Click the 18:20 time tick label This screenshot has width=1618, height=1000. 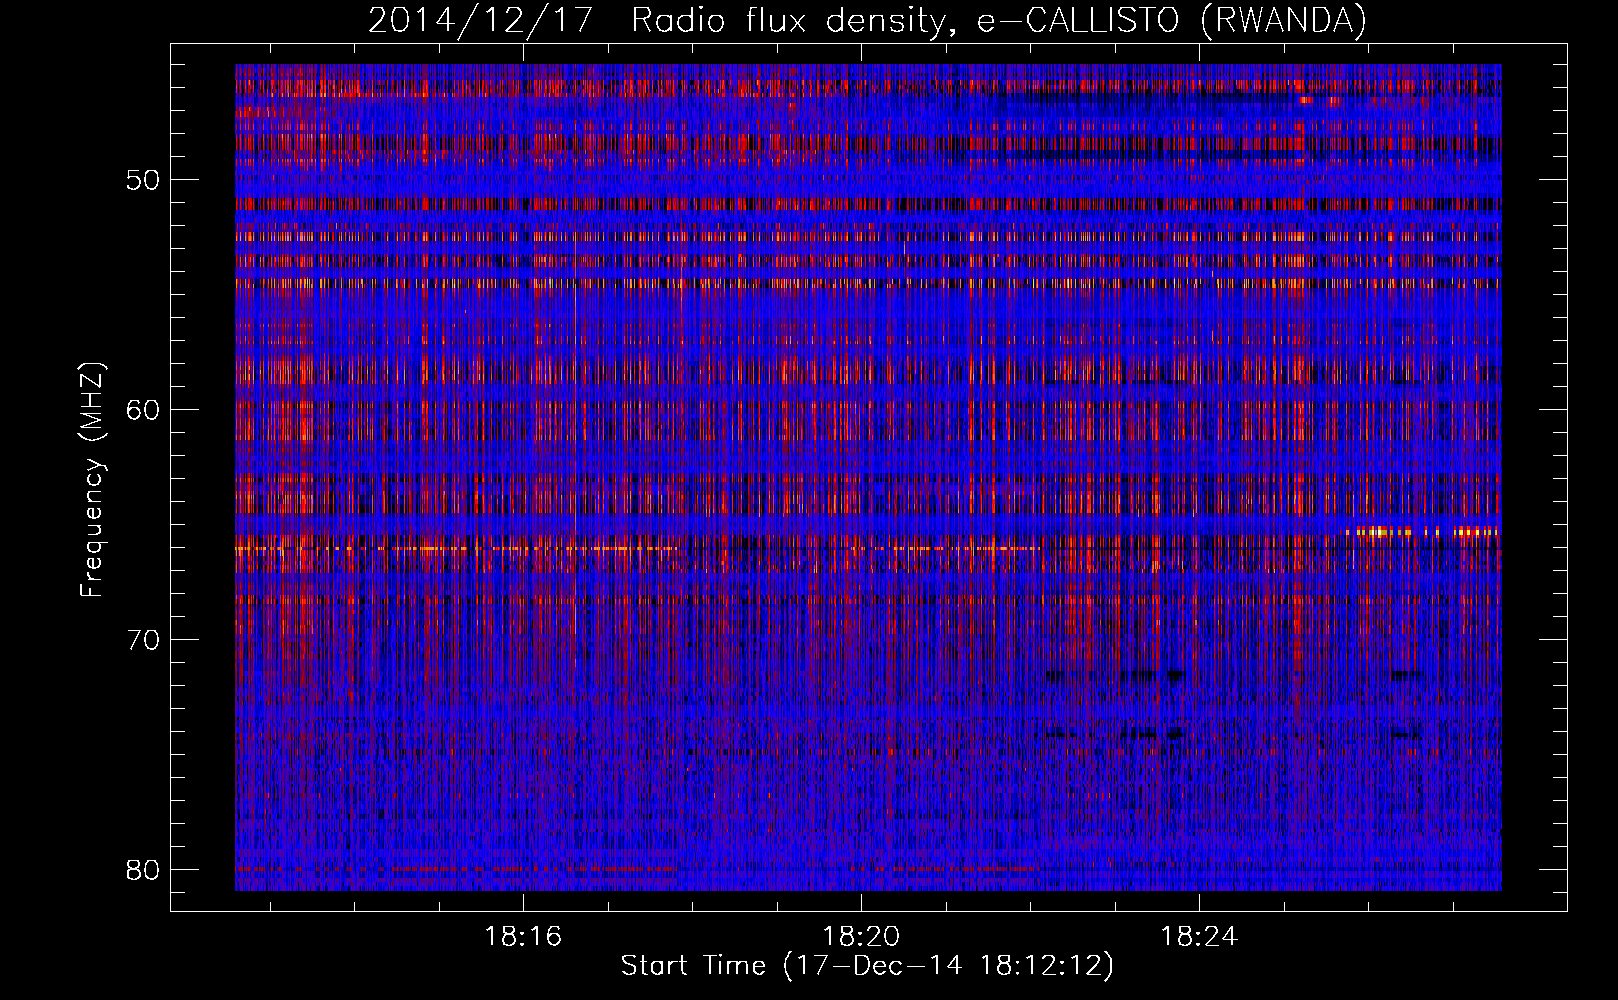tap(861, 937)
